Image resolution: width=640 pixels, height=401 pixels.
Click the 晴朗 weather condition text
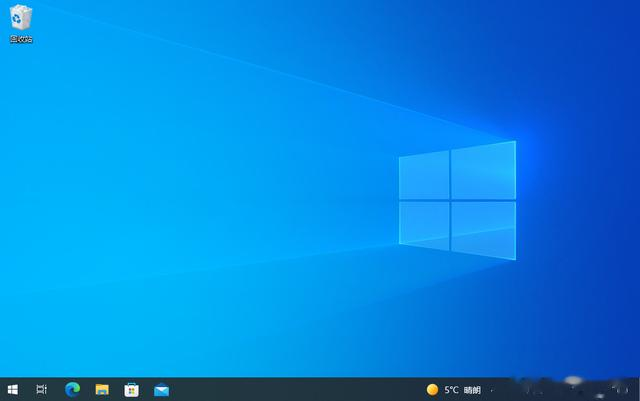click(473, 389)
